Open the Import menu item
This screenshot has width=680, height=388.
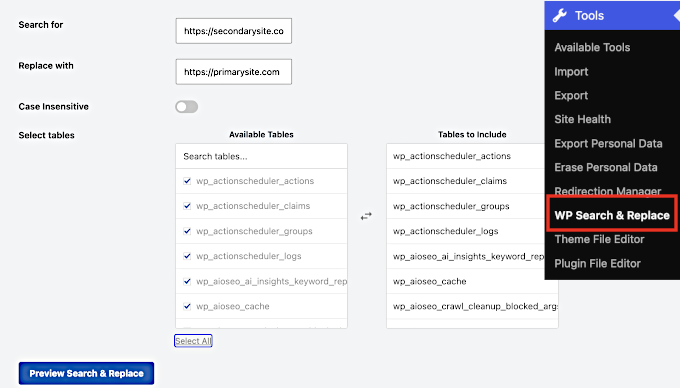click(x=571, y=72)
